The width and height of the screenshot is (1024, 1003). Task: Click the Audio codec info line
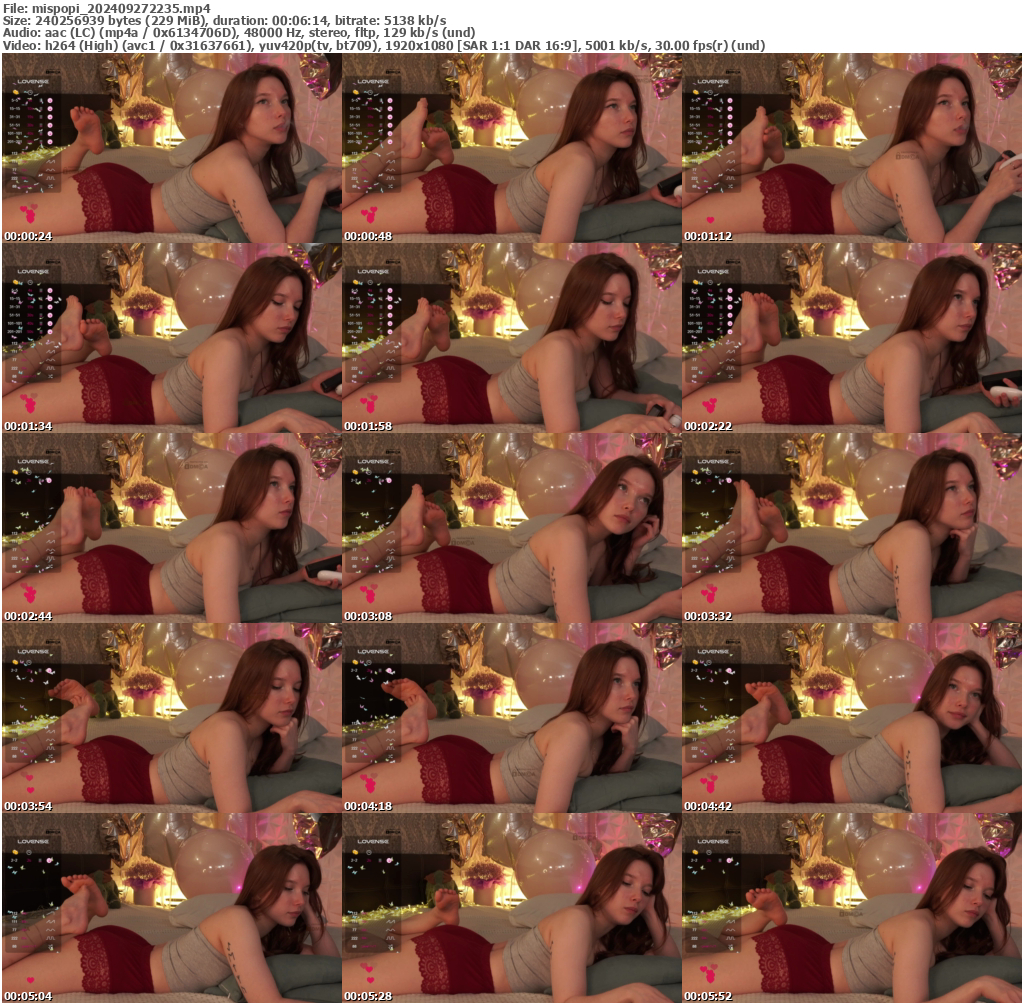coord(239,32)
